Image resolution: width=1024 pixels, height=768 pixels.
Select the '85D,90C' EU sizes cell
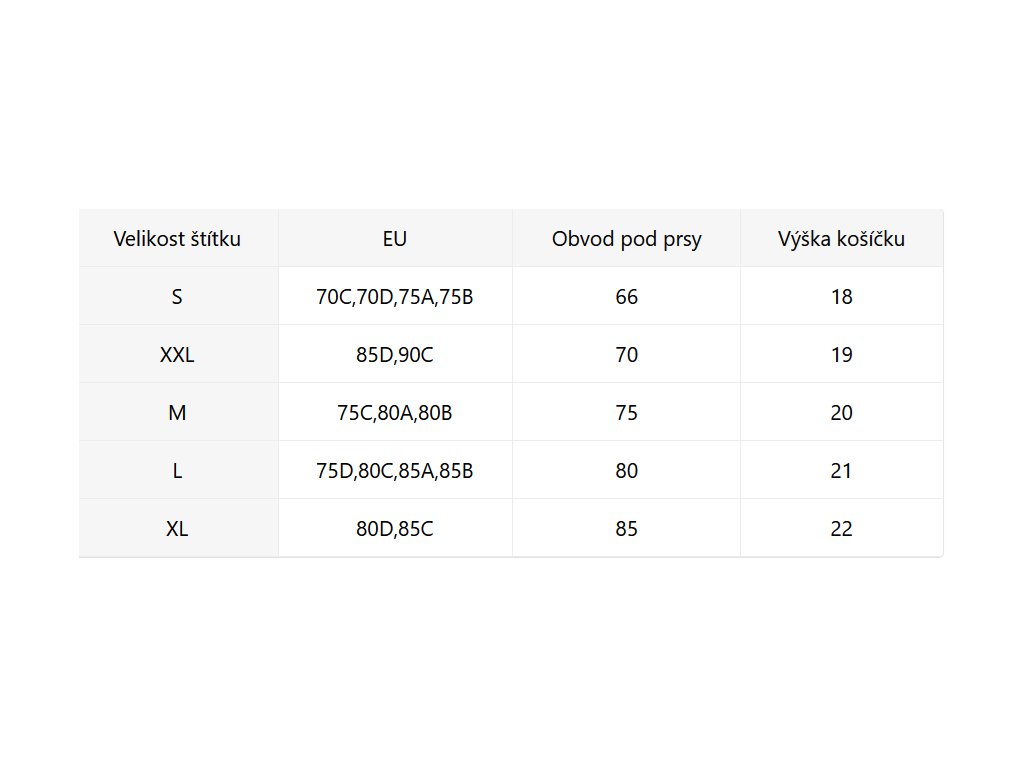click(x=395, y=355)
